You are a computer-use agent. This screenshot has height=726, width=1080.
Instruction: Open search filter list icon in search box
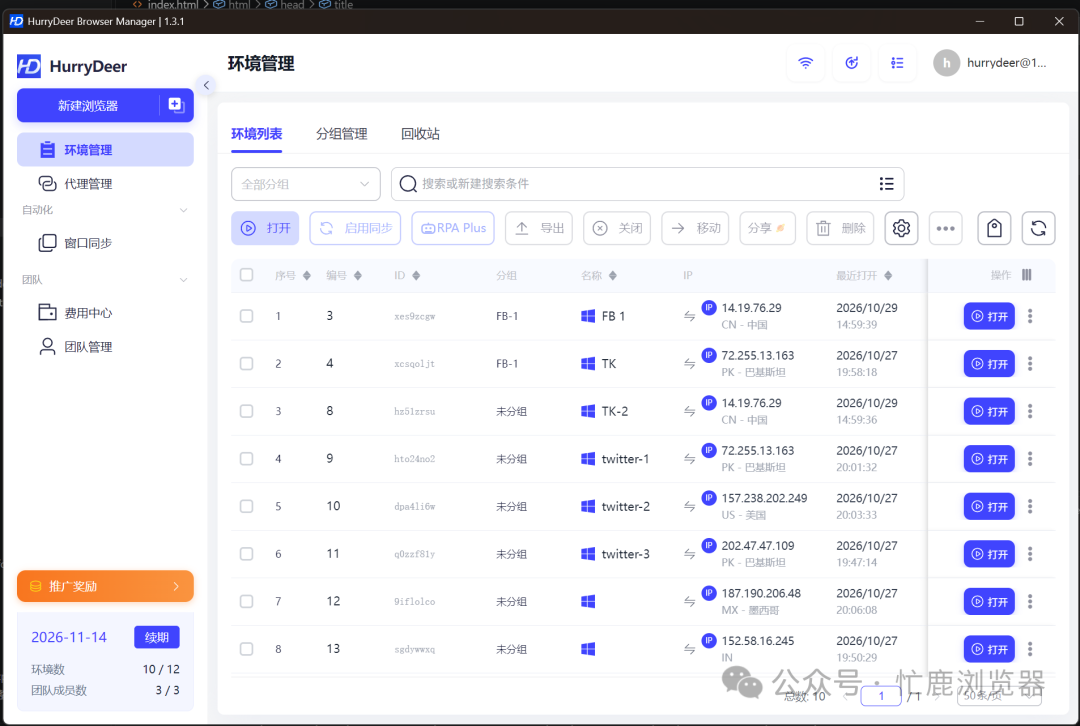886,184
